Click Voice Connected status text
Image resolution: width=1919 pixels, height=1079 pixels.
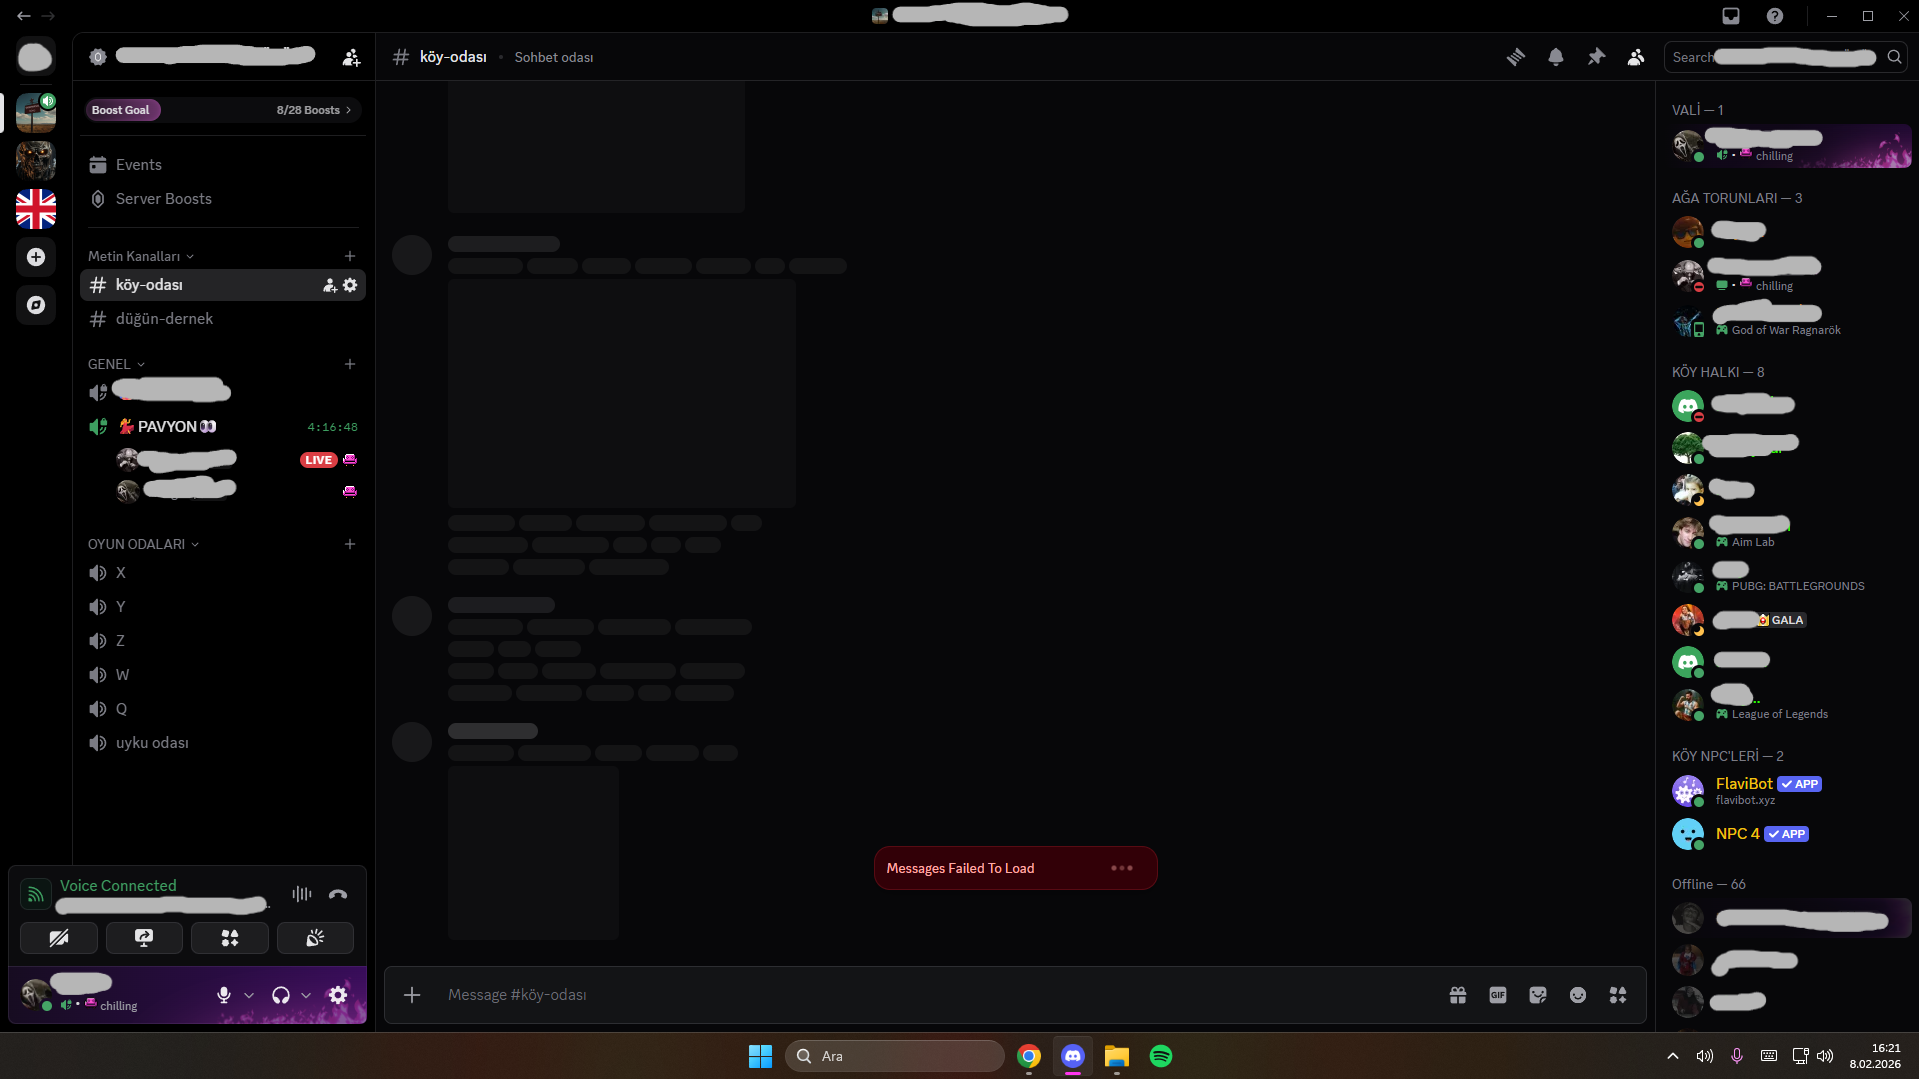[118, 885]
